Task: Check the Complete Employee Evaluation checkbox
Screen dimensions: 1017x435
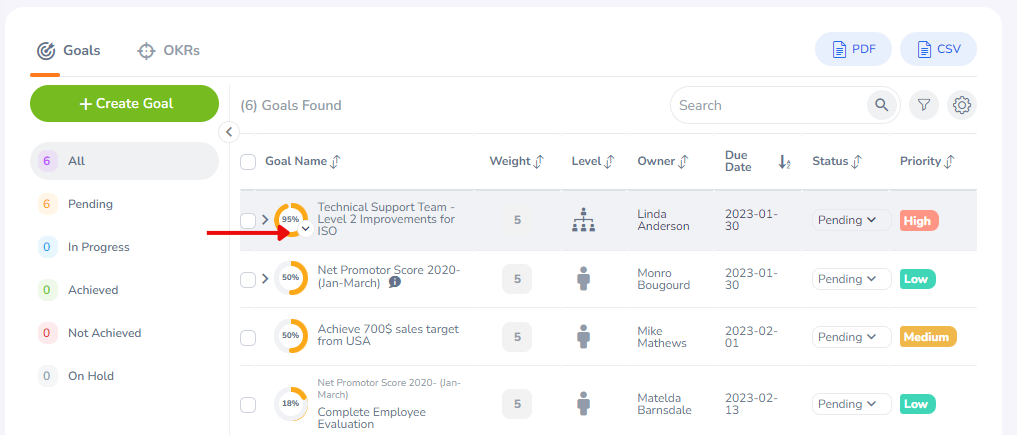Action: [248, 405]
